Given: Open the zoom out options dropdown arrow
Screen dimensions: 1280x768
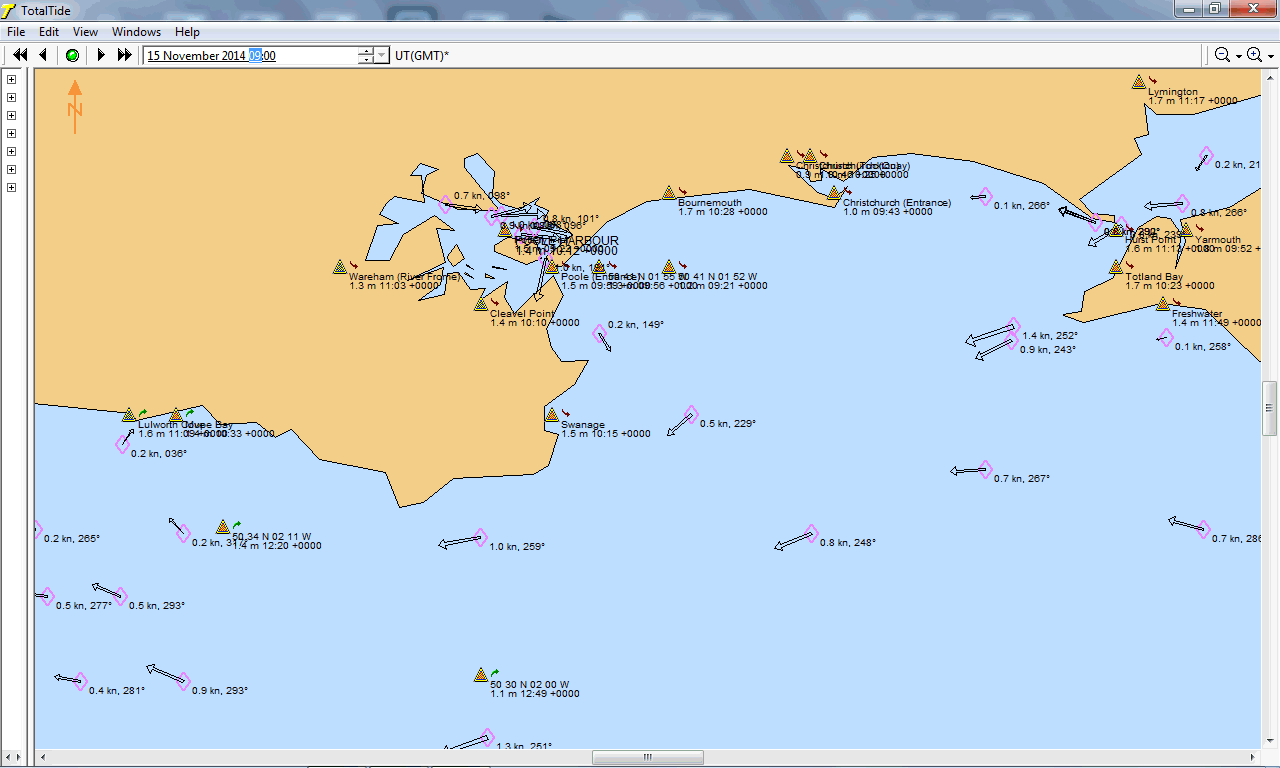Looking at the screenshot, I should click(x=1238, y=56).
